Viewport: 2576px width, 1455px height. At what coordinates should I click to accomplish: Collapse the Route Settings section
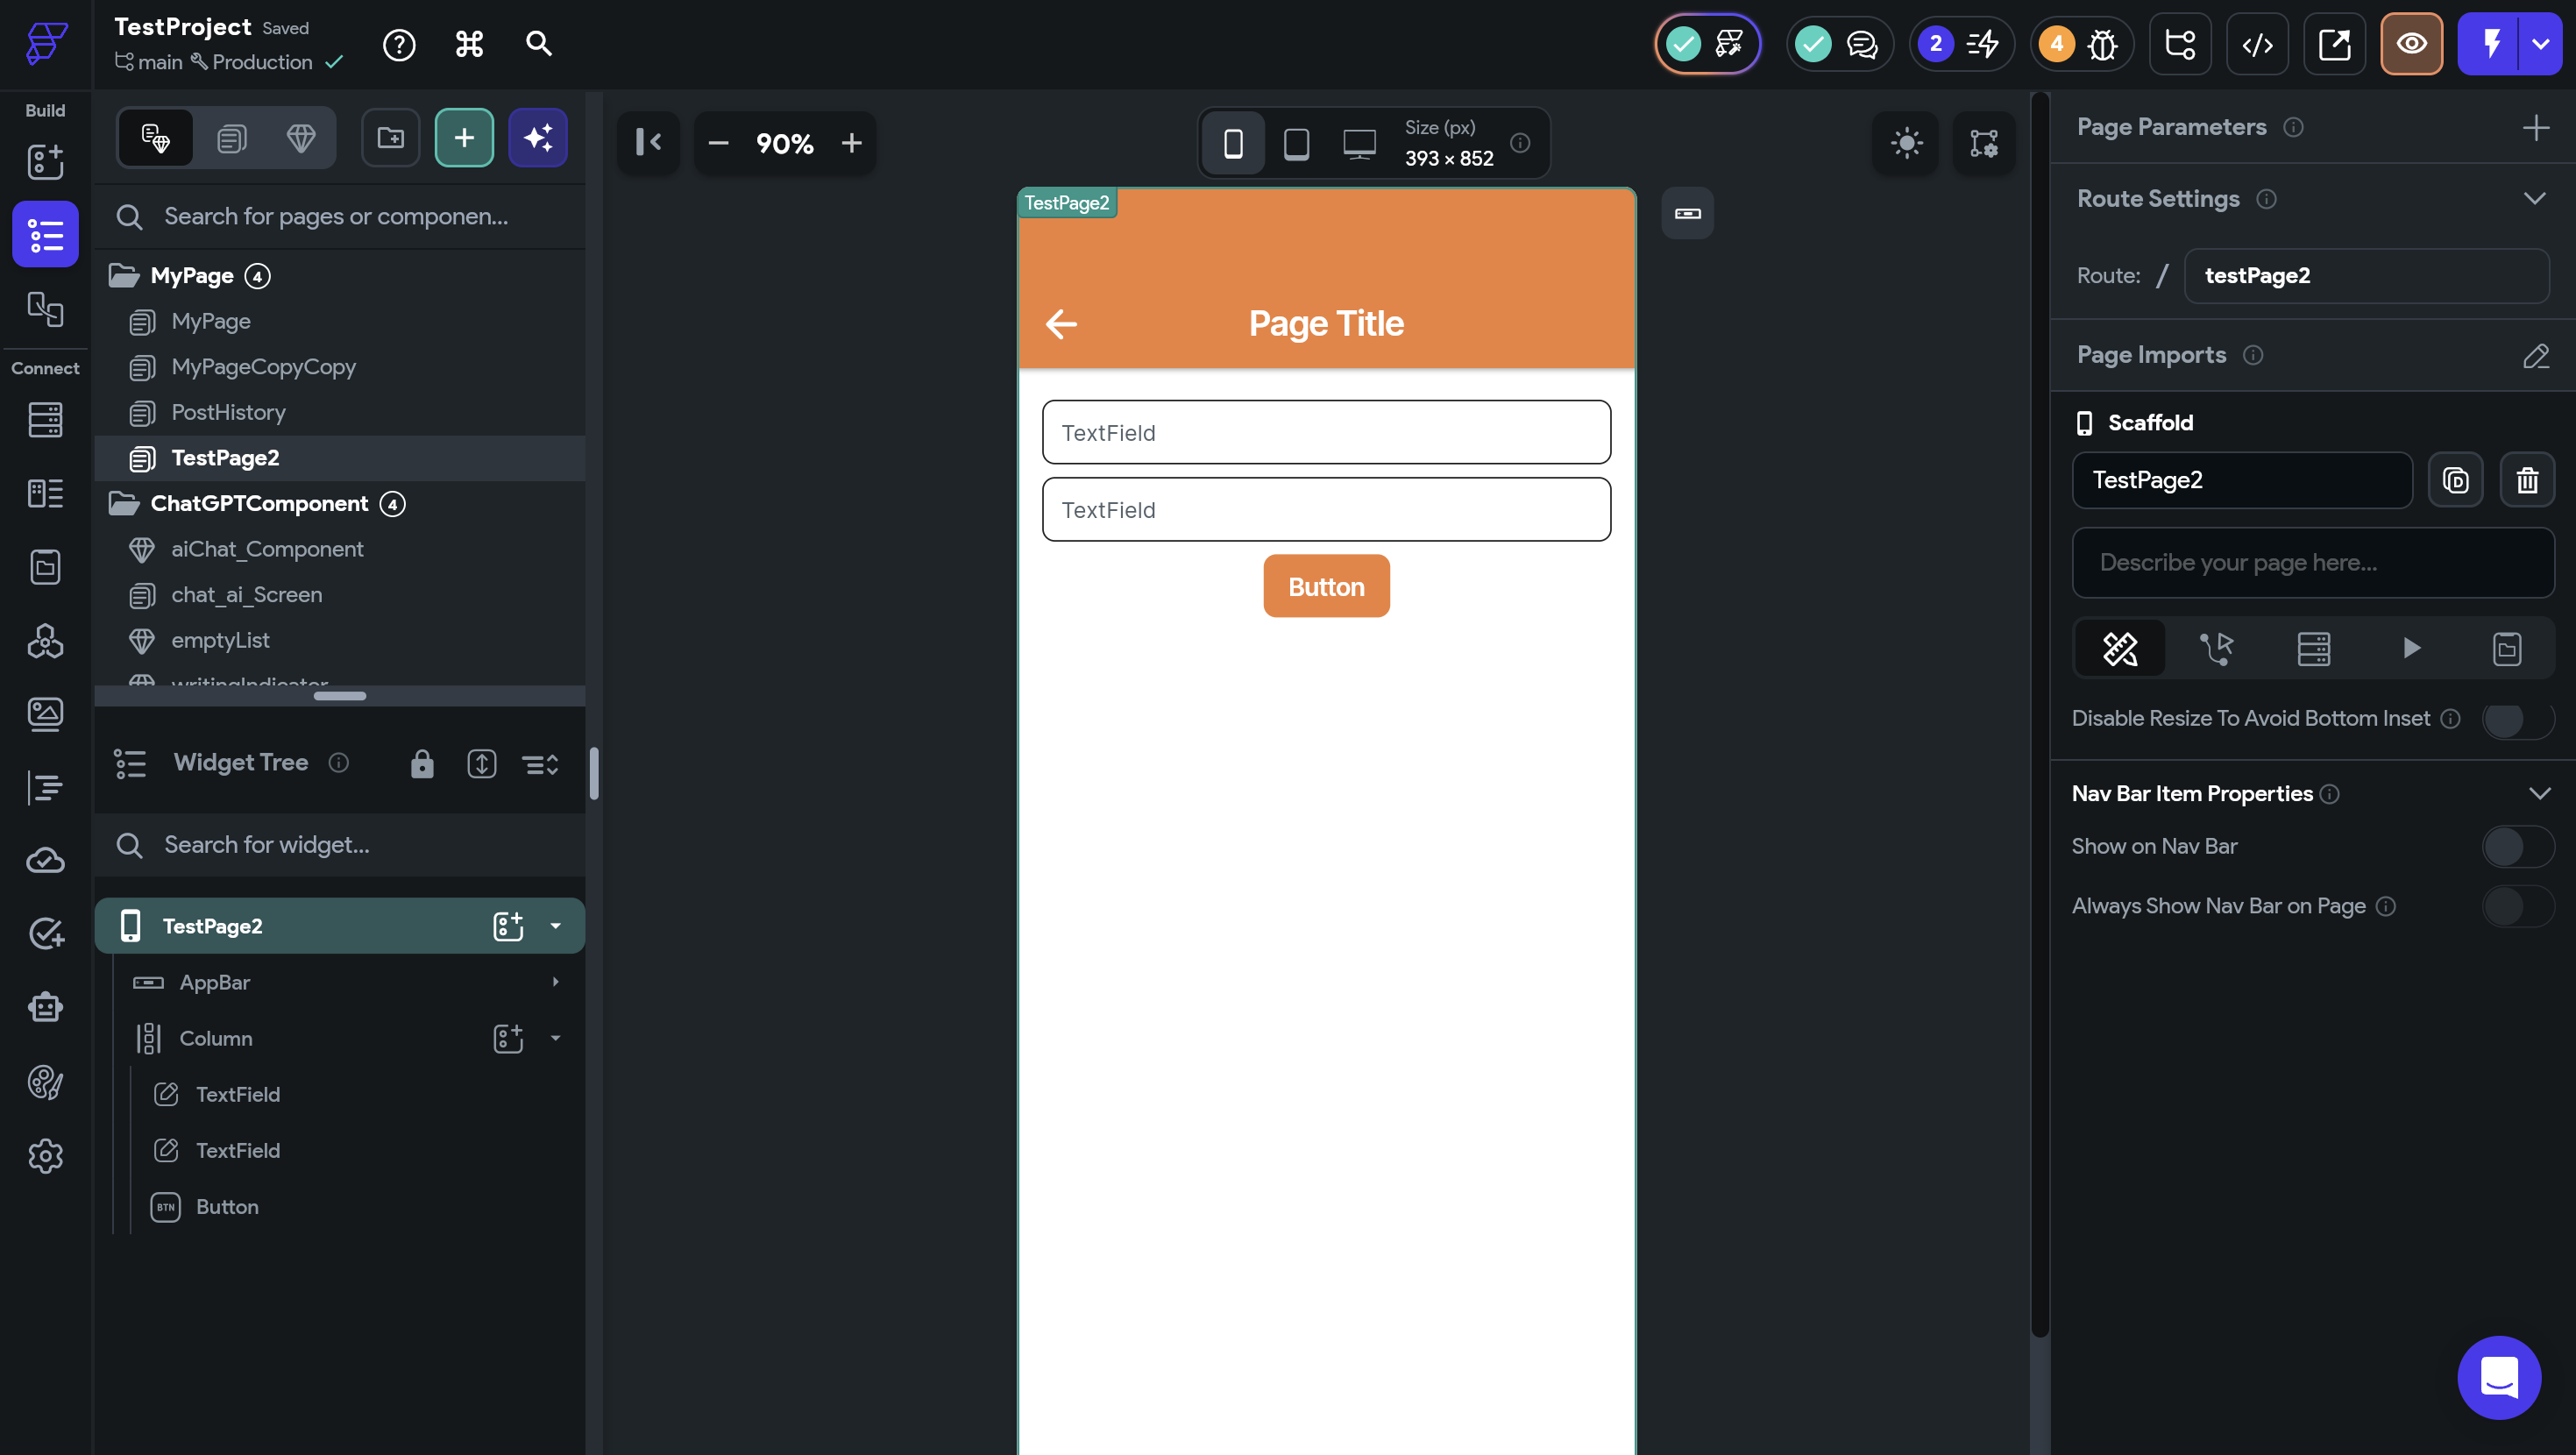click(x=2534, y=199)
